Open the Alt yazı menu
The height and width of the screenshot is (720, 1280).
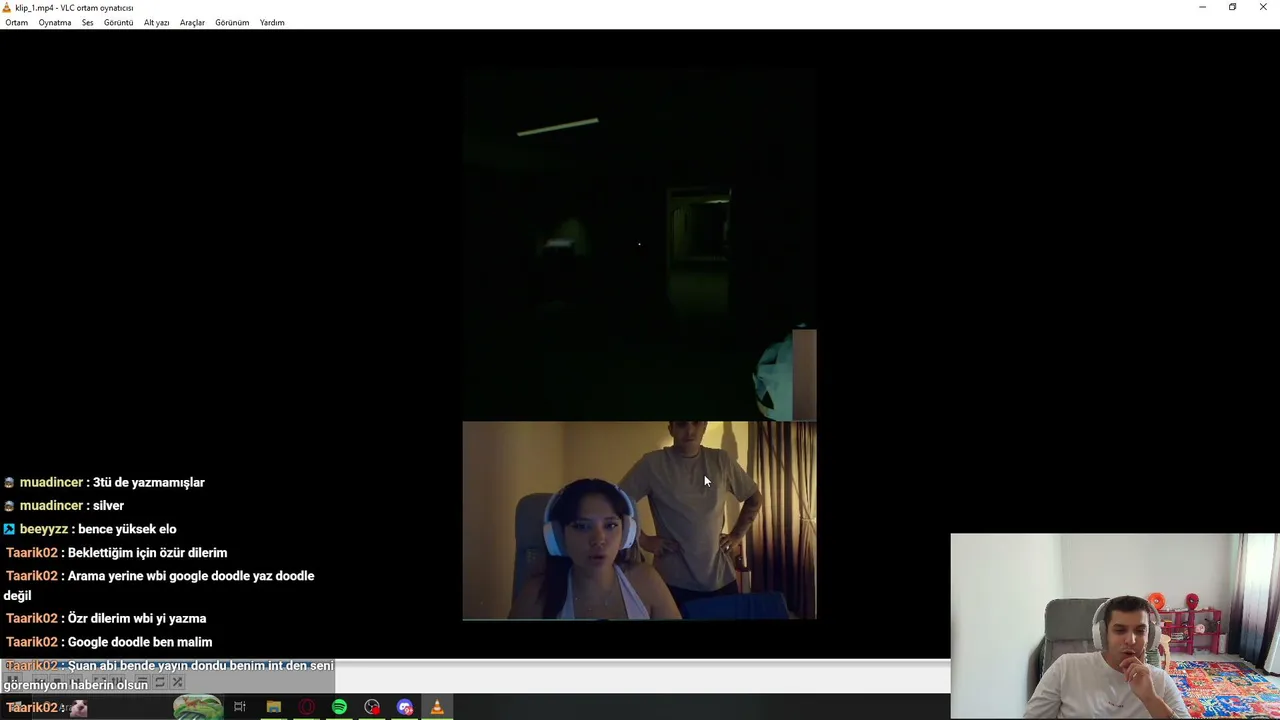point(156,22)
